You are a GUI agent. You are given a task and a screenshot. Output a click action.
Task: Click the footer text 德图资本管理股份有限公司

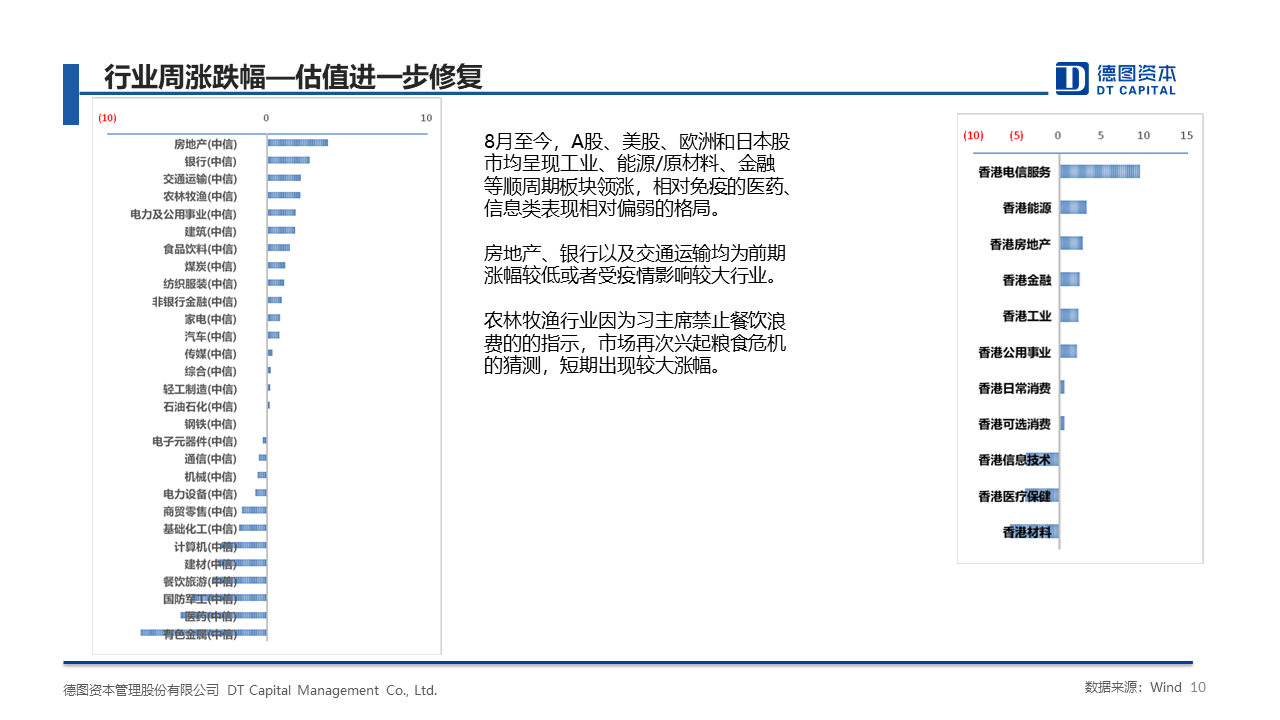coord(141,690)
